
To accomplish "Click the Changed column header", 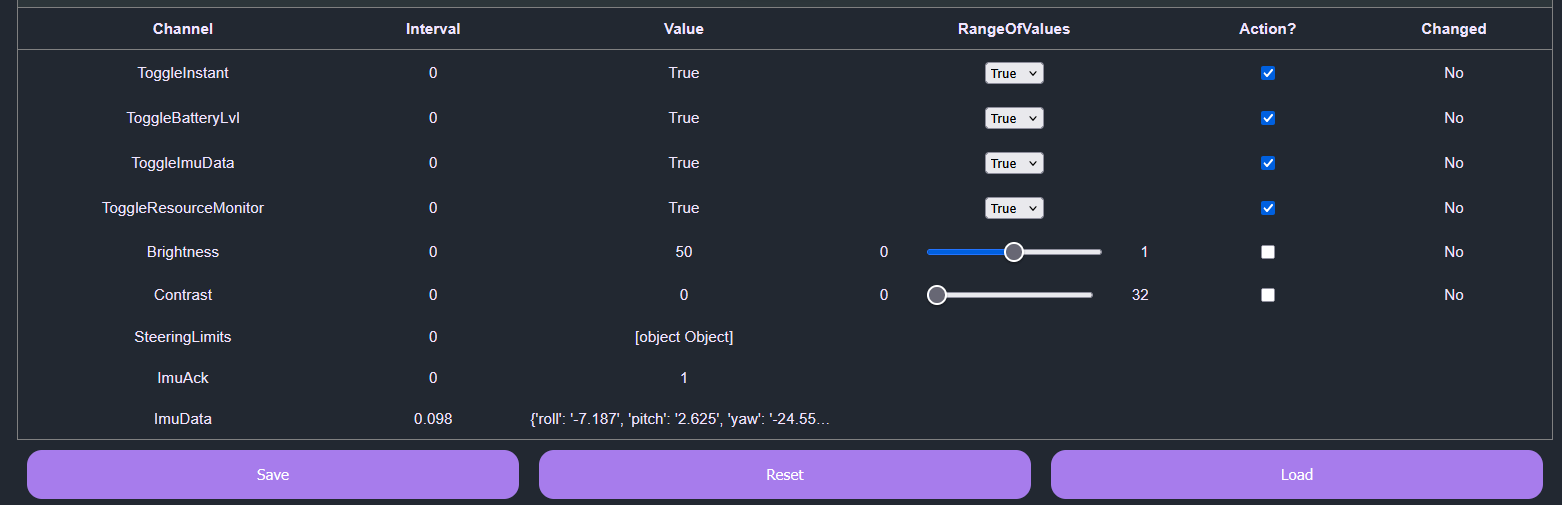I will coord(1453,29).
